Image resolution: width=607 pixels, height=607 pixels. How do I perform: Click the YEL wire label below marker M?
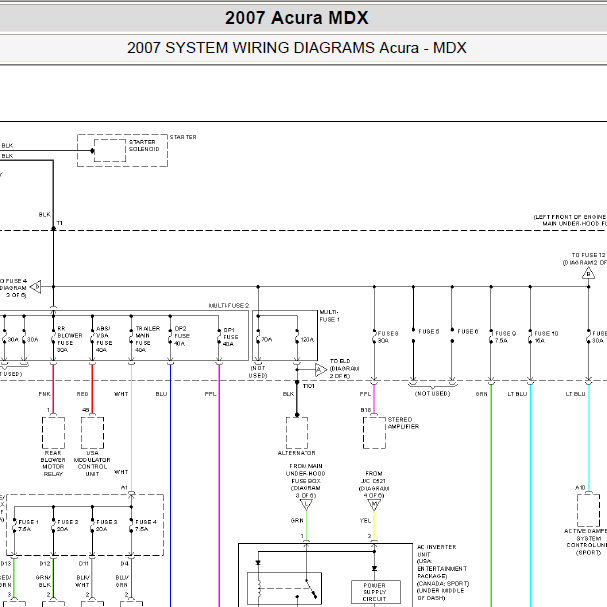point(365,520)
